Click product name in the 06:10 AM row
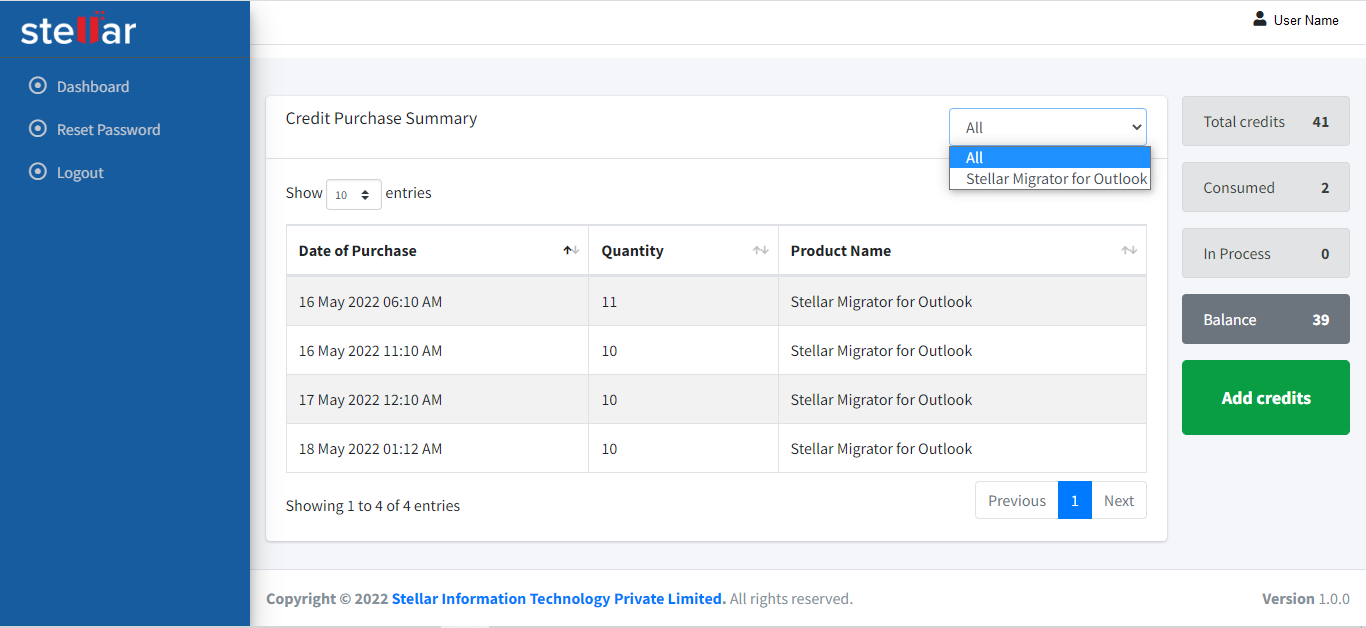The image size is (1366, 628). pos(962,302)
